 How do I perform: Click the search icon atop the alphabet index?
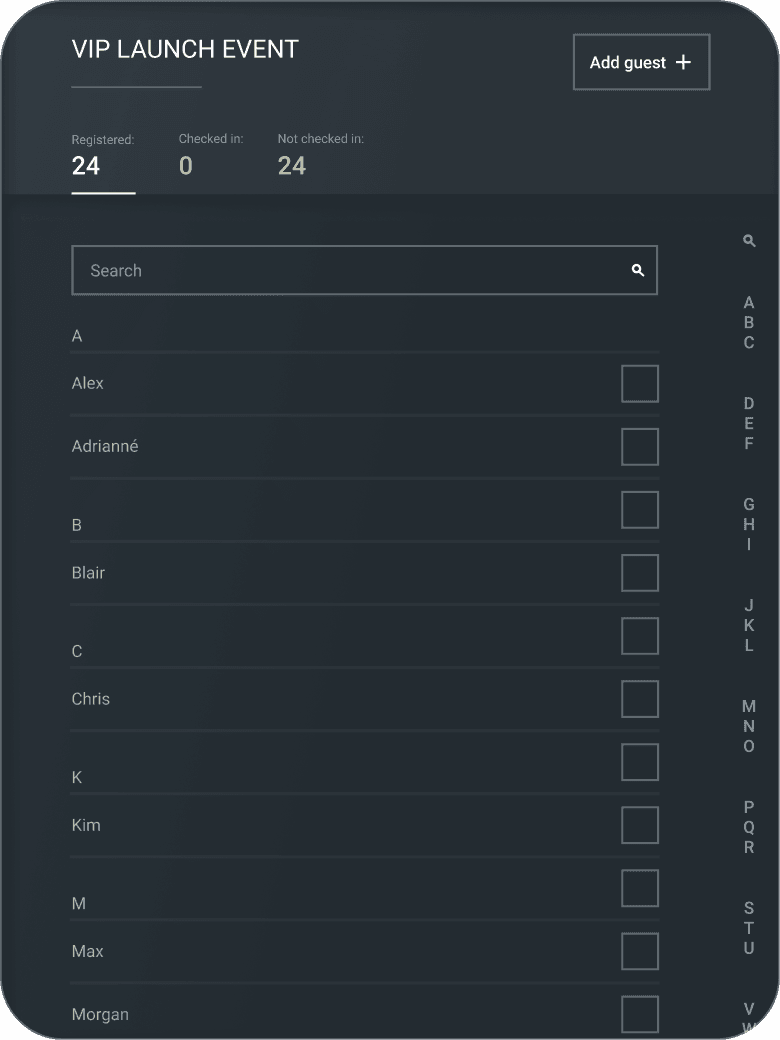pyautogui.click(x=749, y=241)
